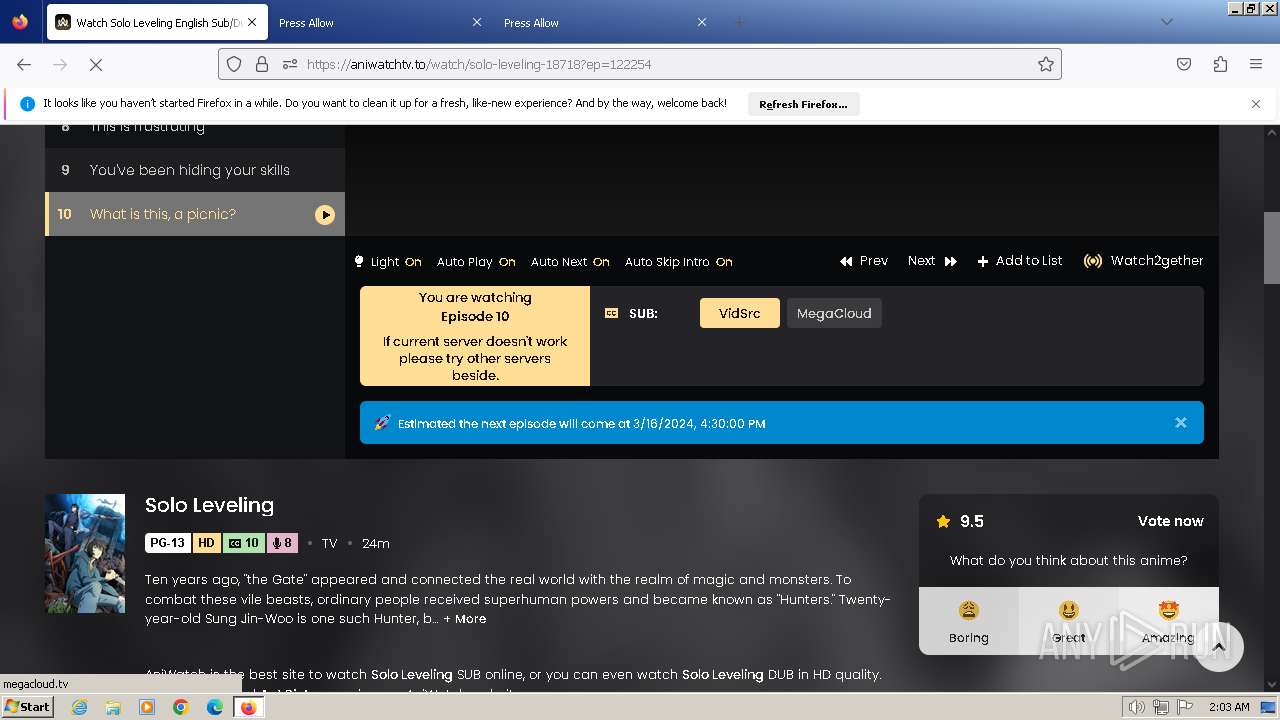Open File Explorer from taskbar

tap(113, 707)
